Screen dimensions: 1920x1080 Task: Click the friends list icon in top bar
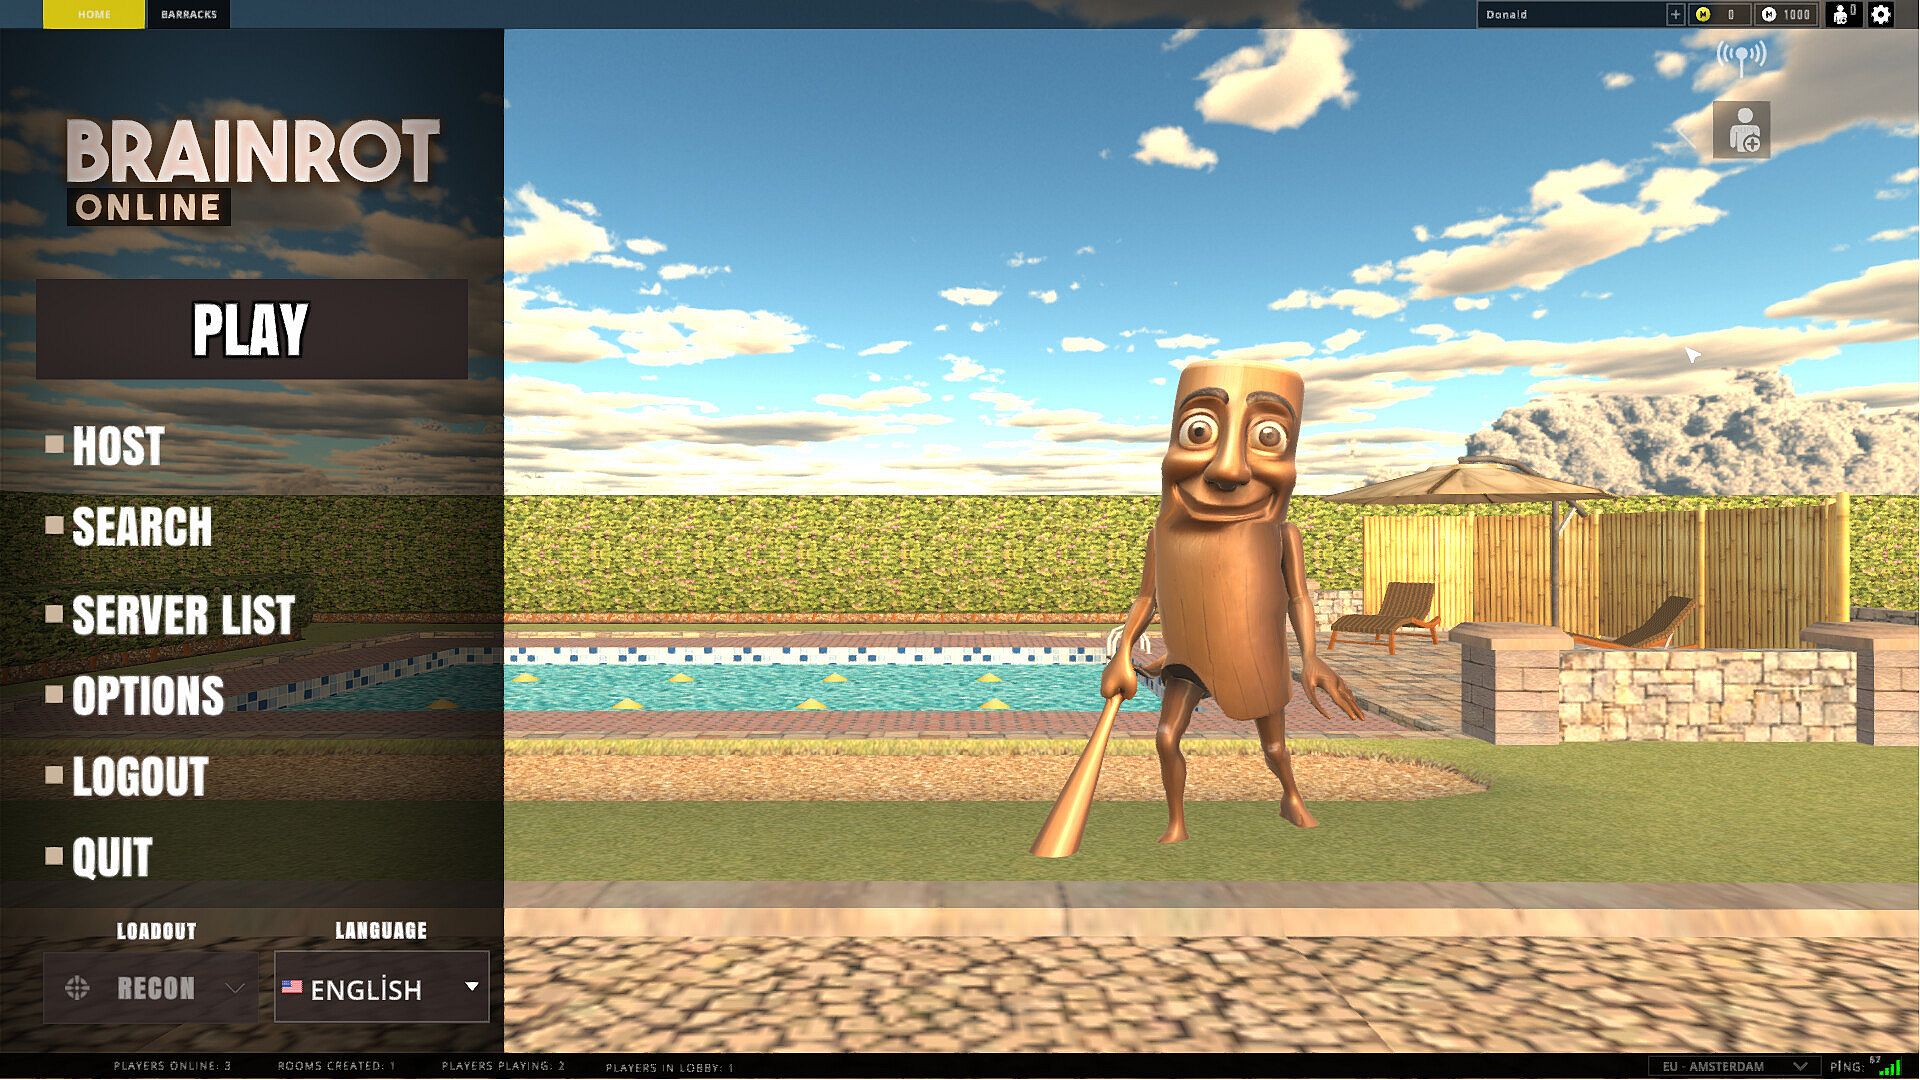click(1842, 14)
